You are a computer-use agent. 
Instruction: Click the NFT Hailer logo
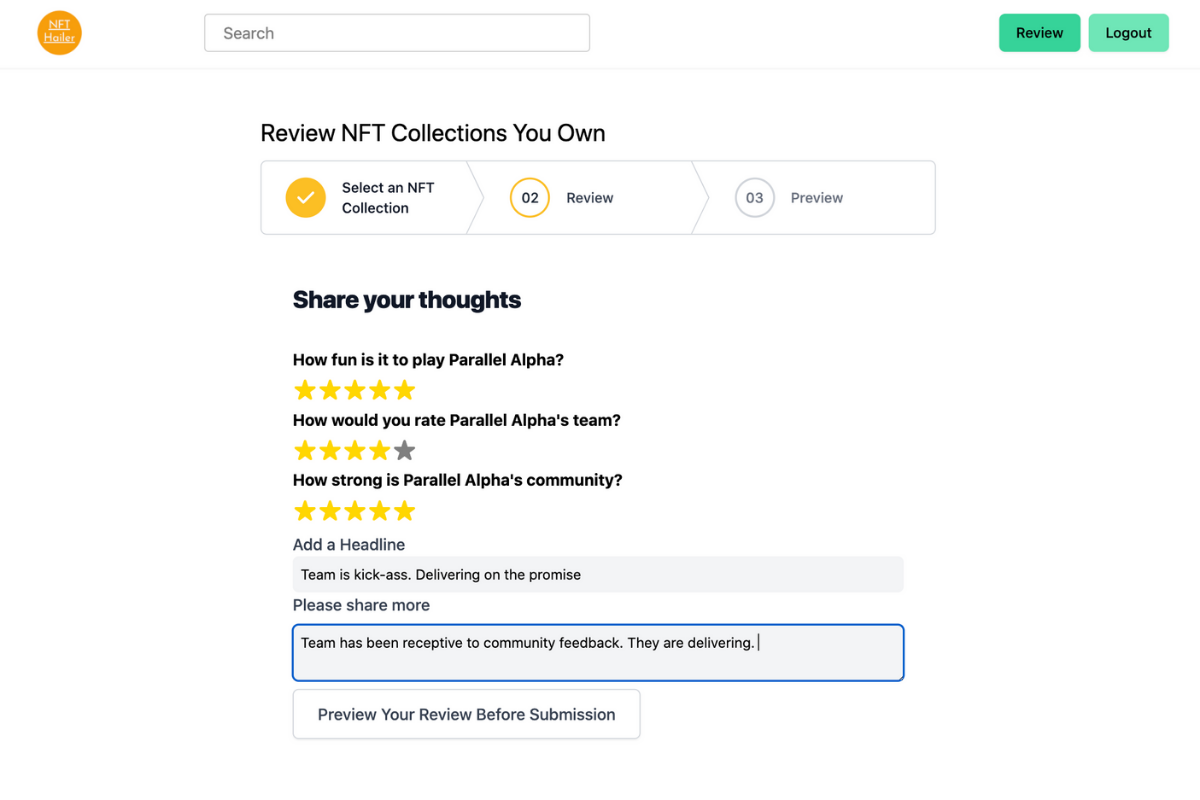click(59, 33)
